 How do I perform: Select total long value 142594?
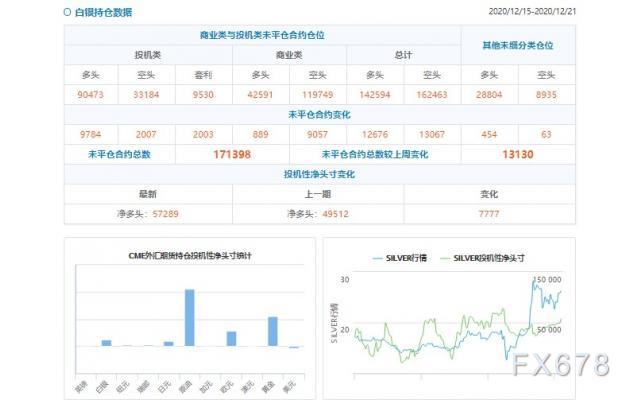pos(375,95)
